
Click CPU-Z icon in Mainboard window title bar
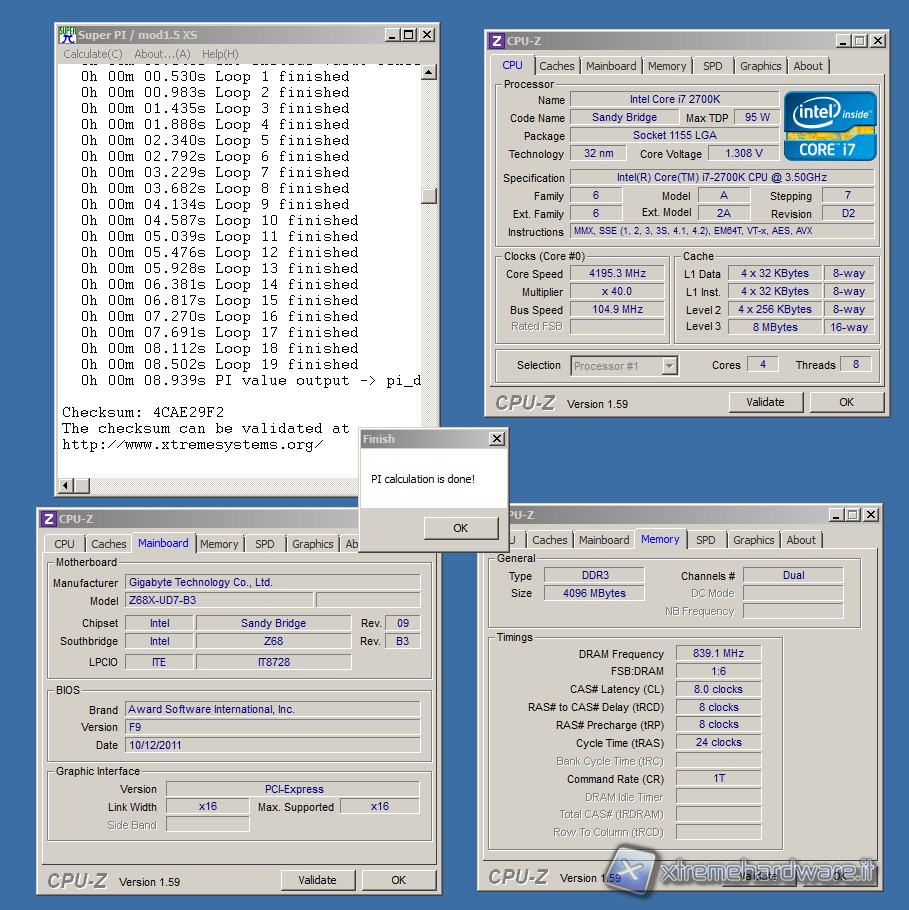point(48,519)
